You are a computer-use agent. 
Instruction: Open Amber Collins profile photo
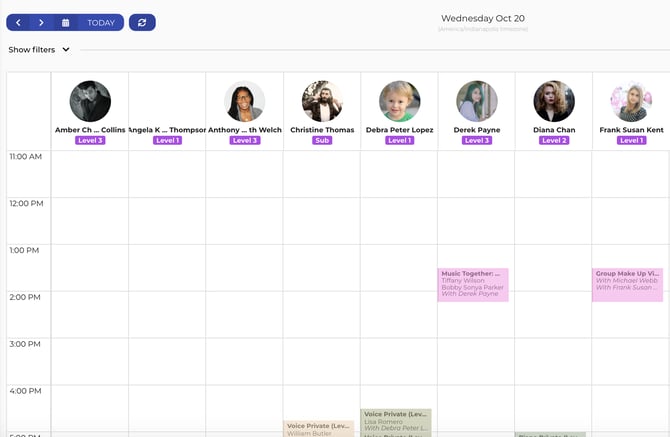click(90, 101)
